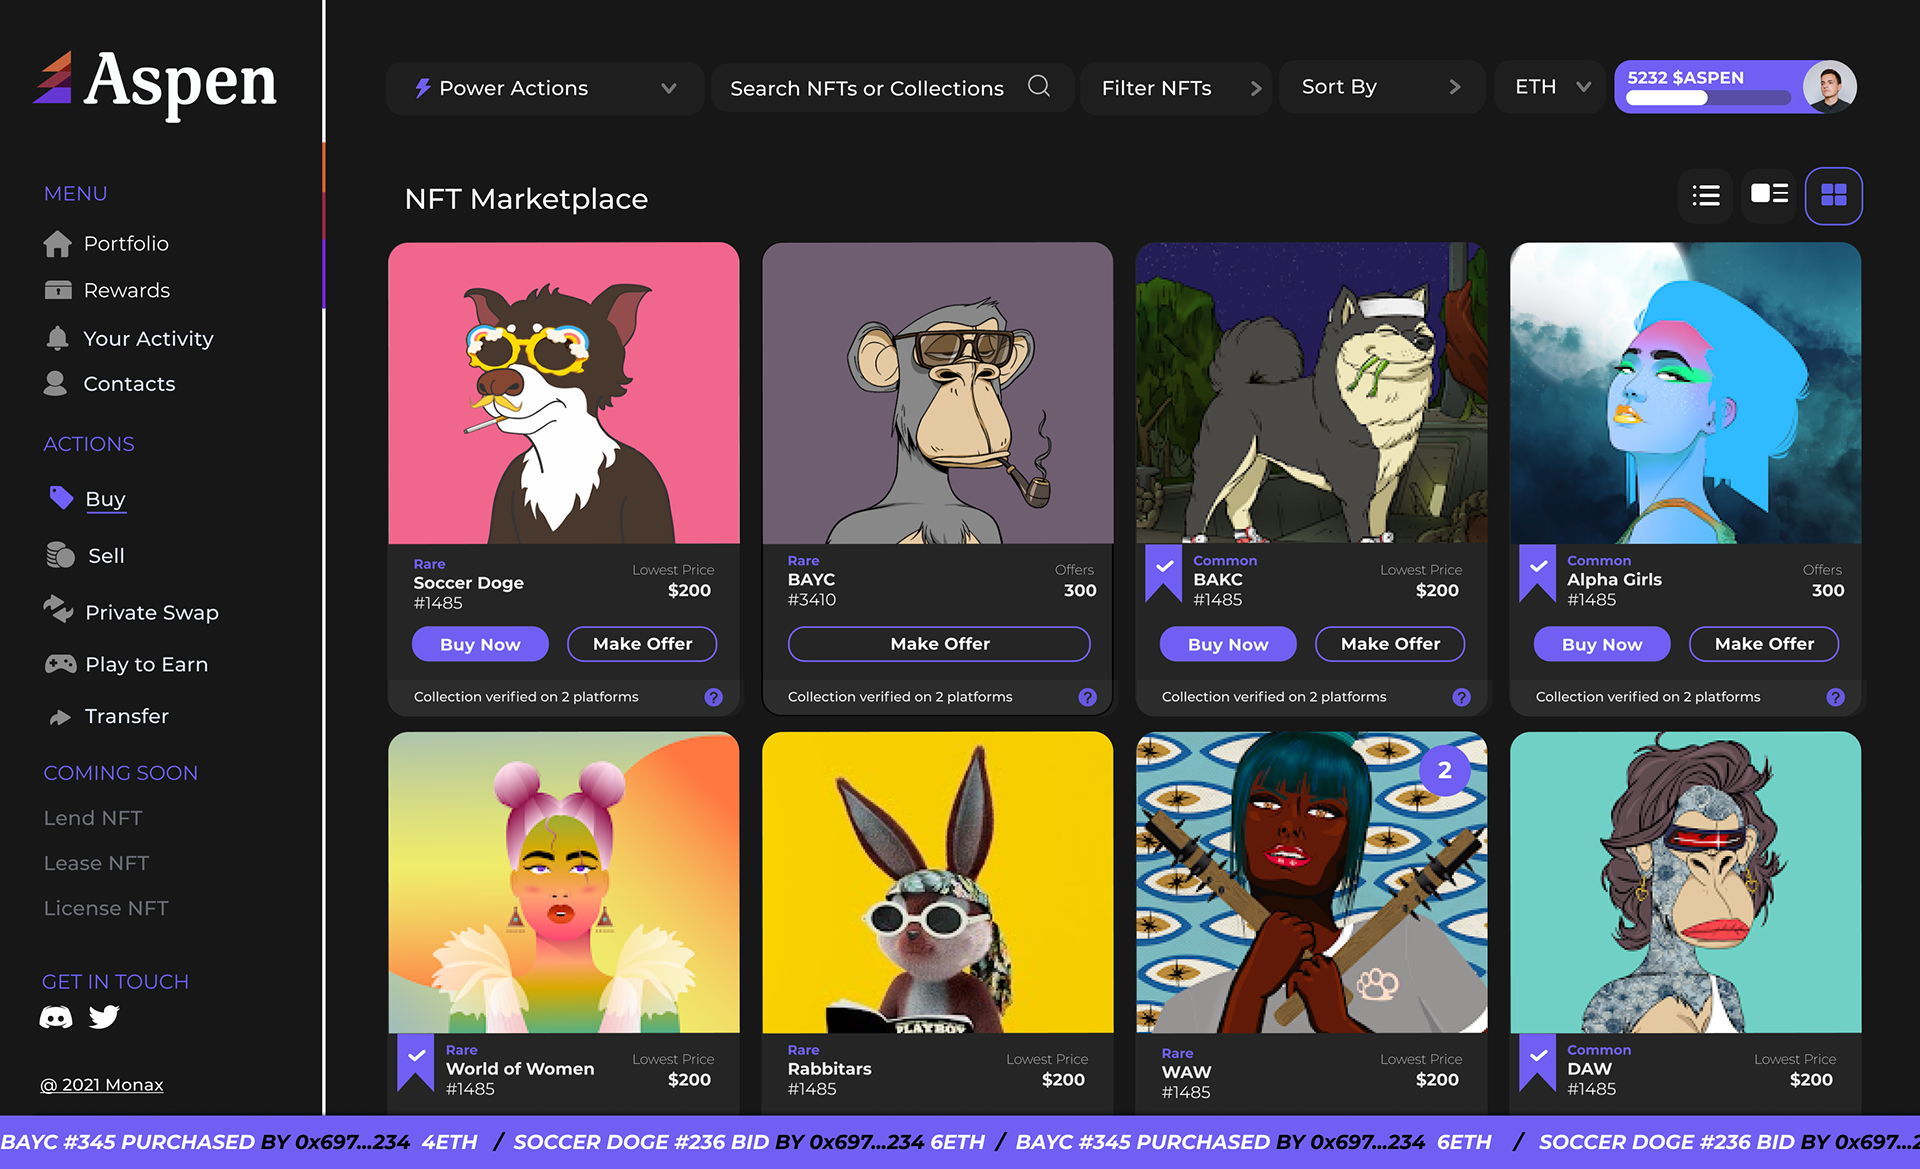The image size is (1920, 1169).
Task: Switch to grid view layout
Action: tap(1833, 195)
